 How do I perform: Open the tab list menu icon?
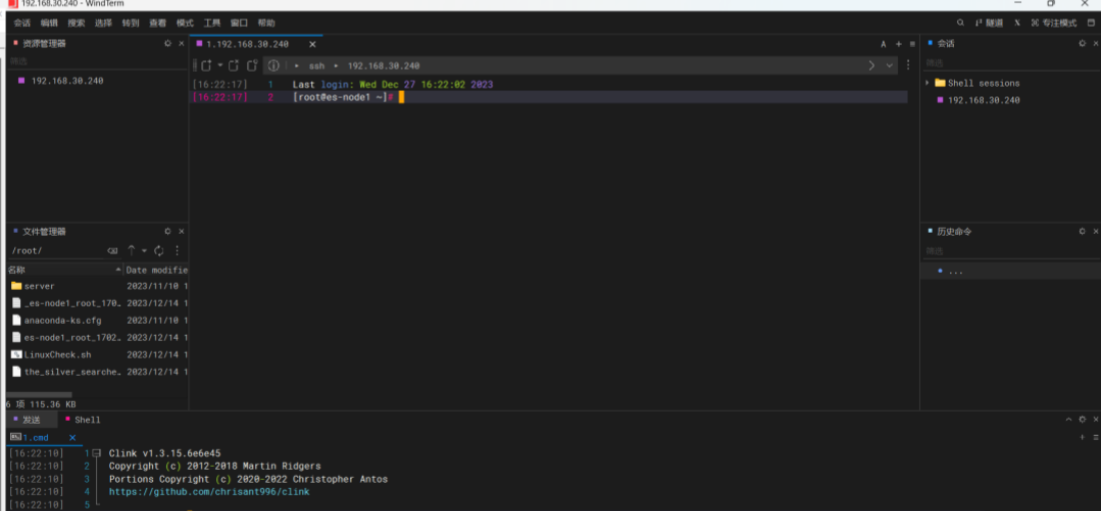pos(912,44)
